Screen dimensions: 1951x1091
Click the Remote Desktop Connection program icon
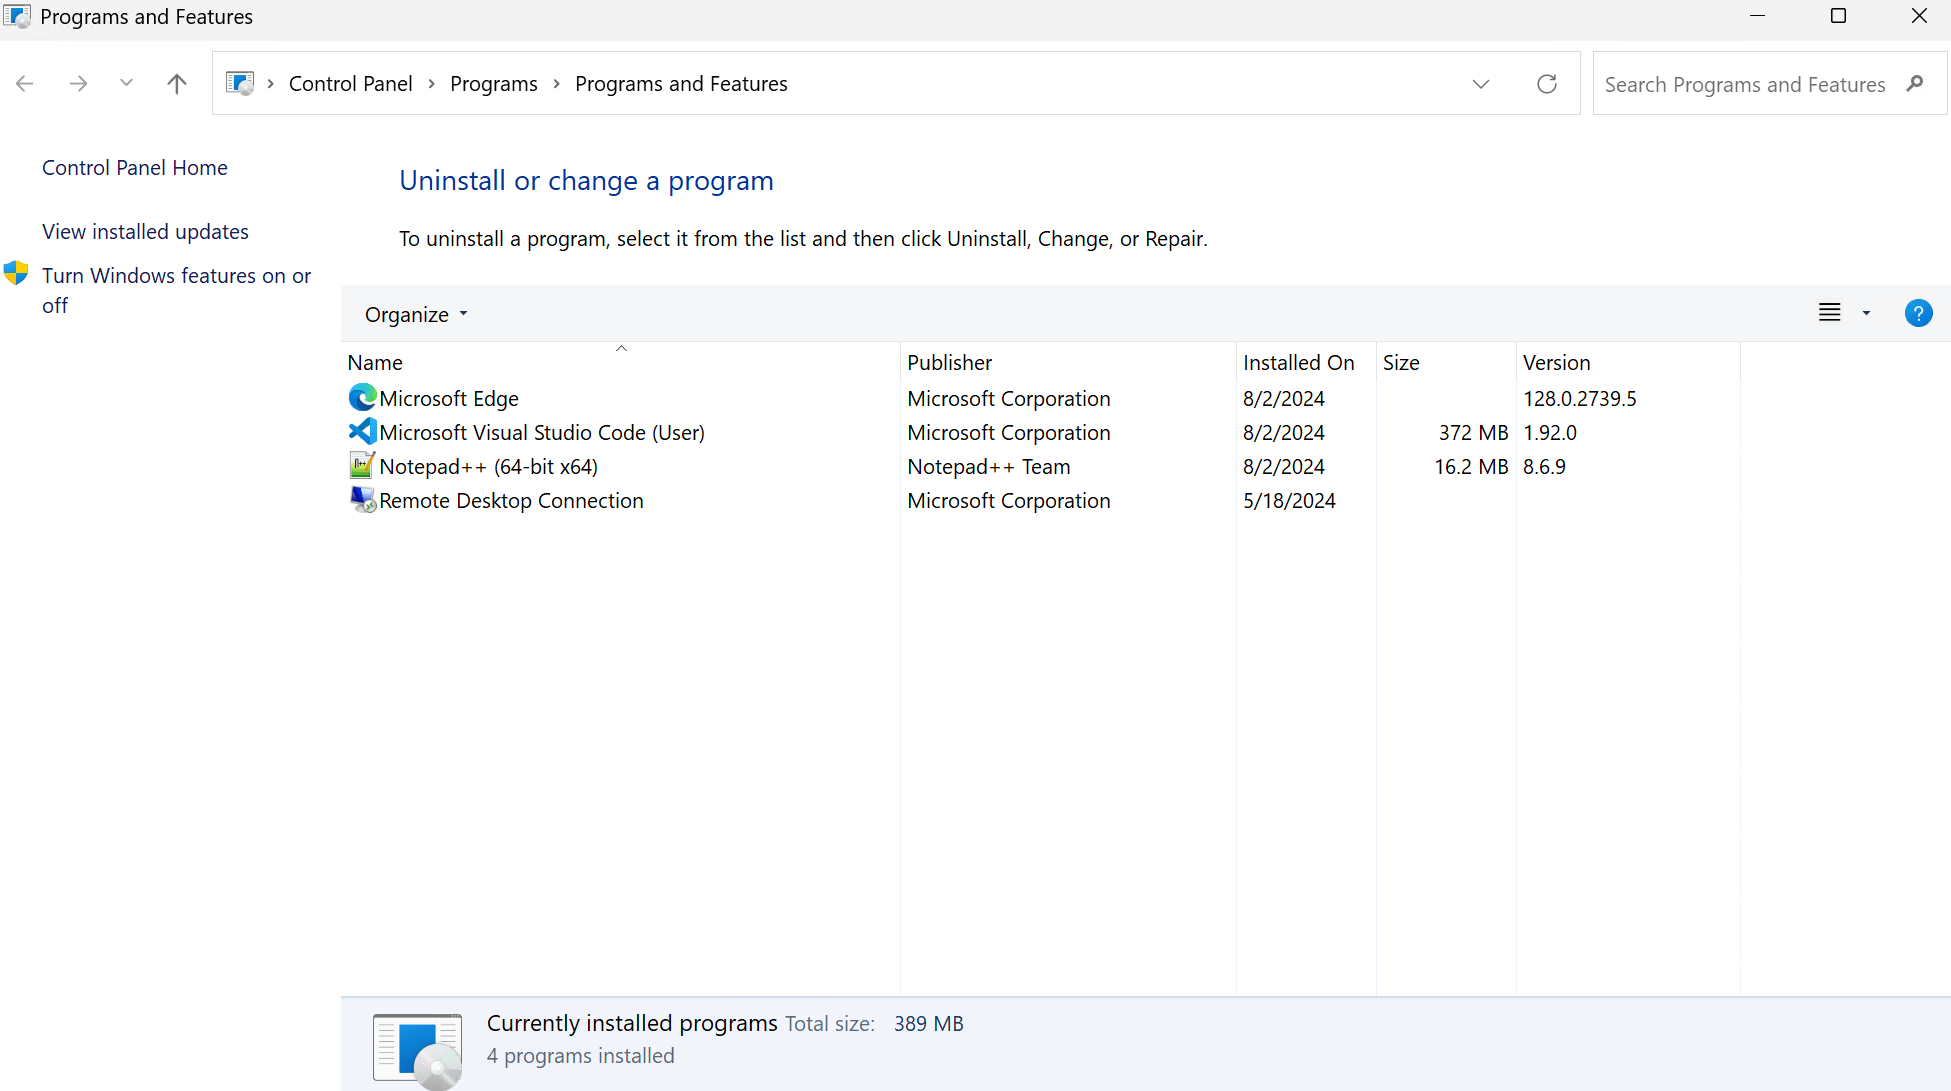coord(362,500)
